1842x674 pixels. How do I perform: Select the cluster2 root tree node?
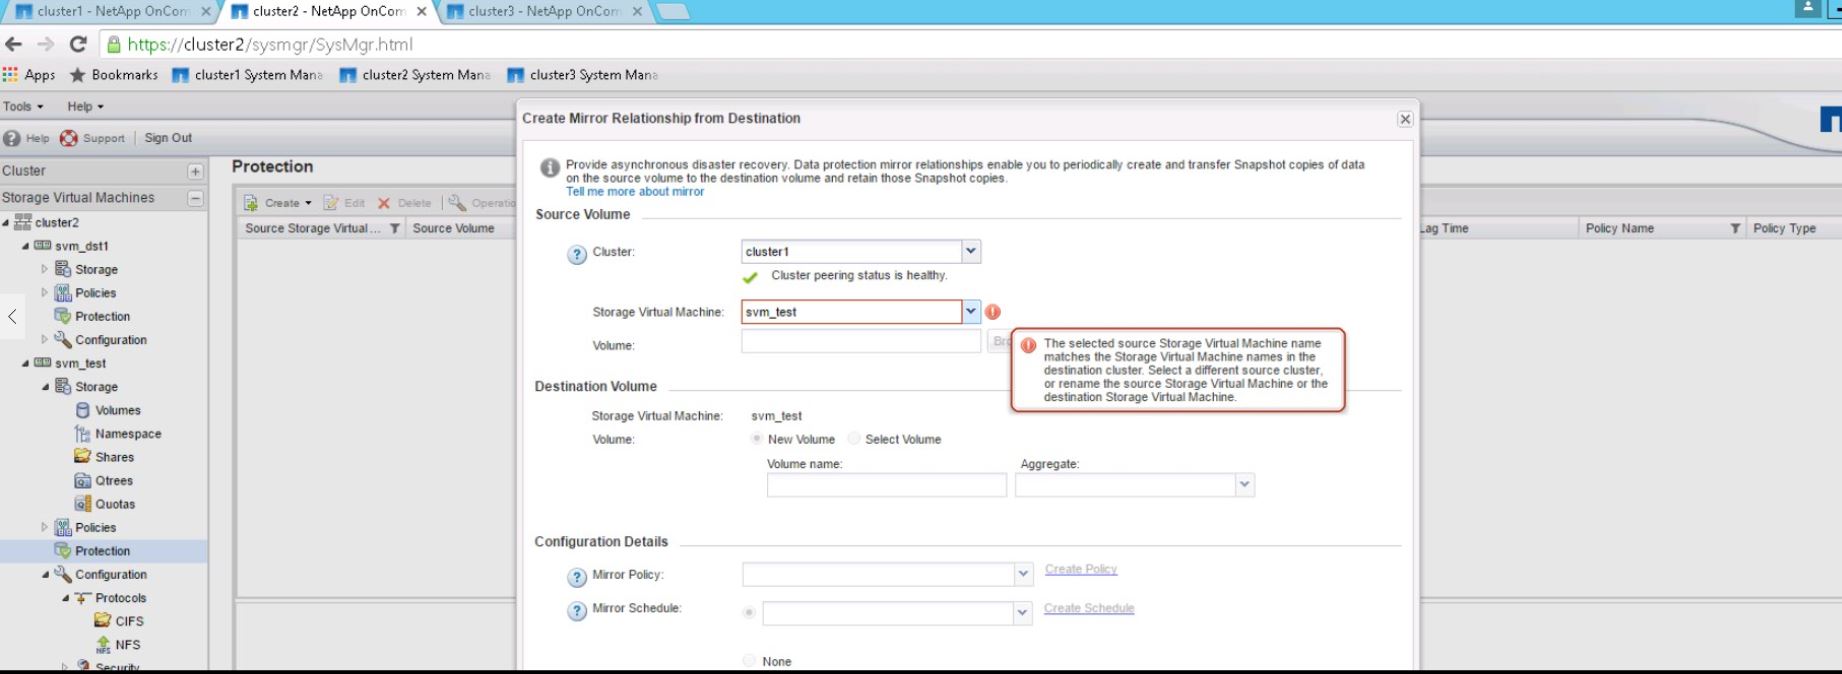[56, 223]
